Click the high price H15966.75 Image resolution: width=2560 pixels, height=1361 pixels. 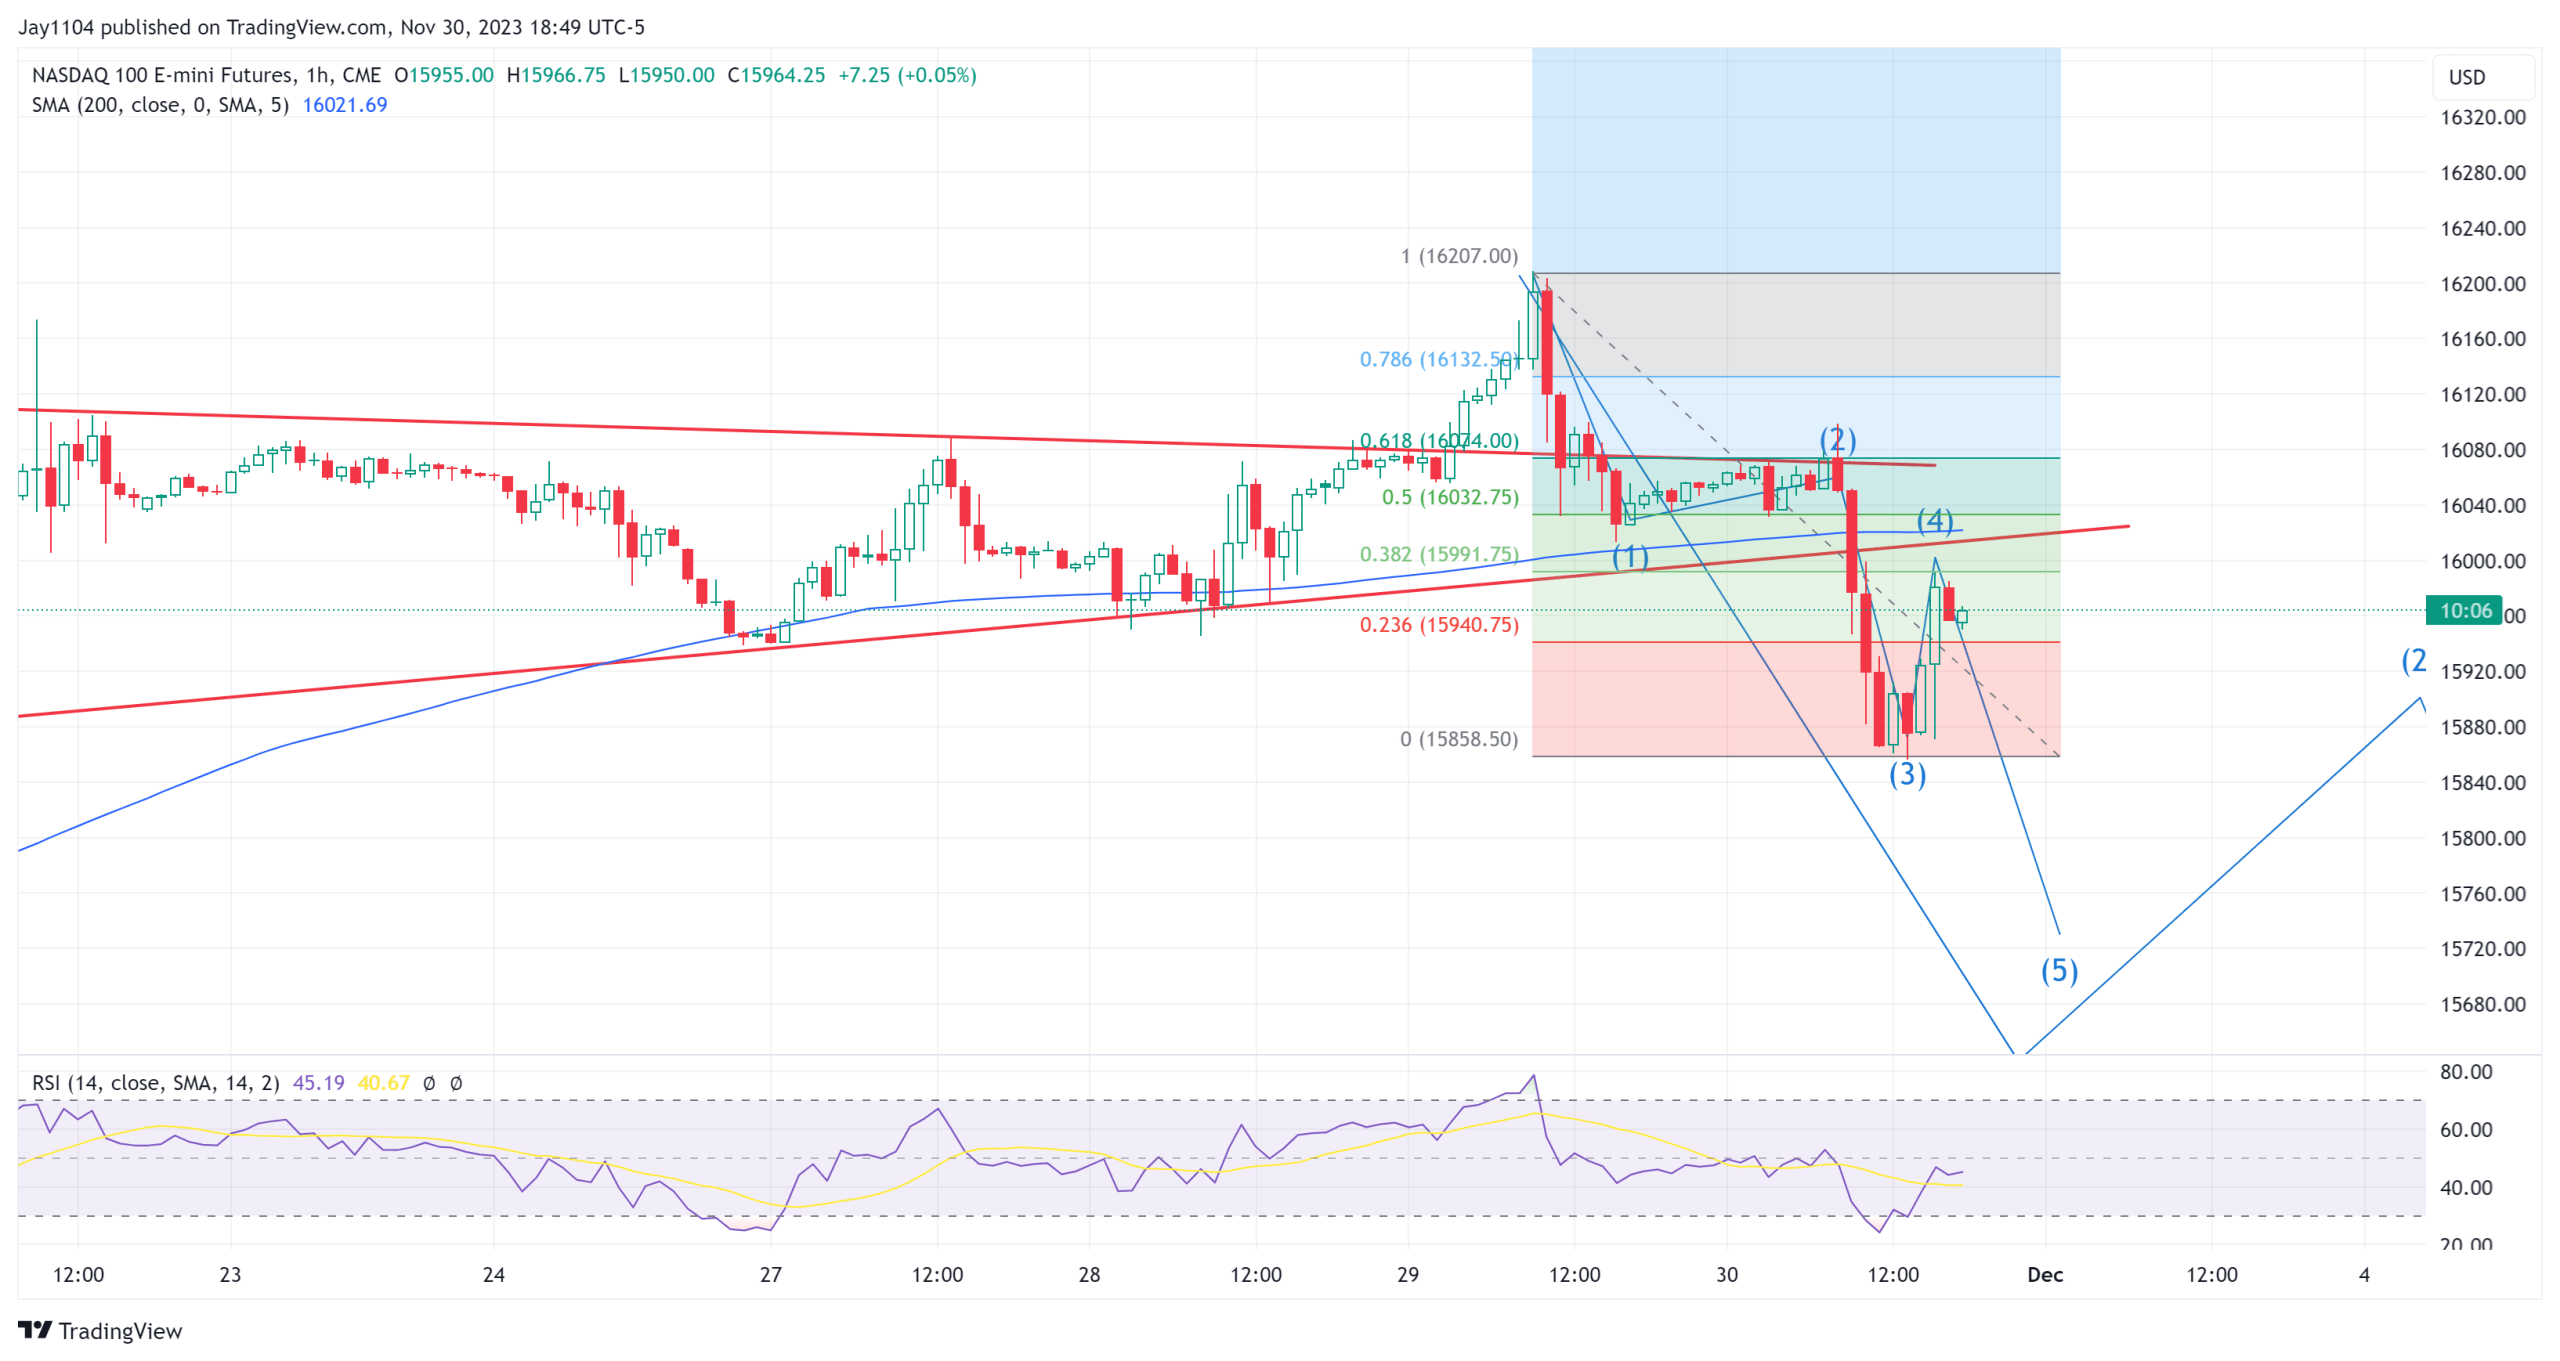pos(556,75)
